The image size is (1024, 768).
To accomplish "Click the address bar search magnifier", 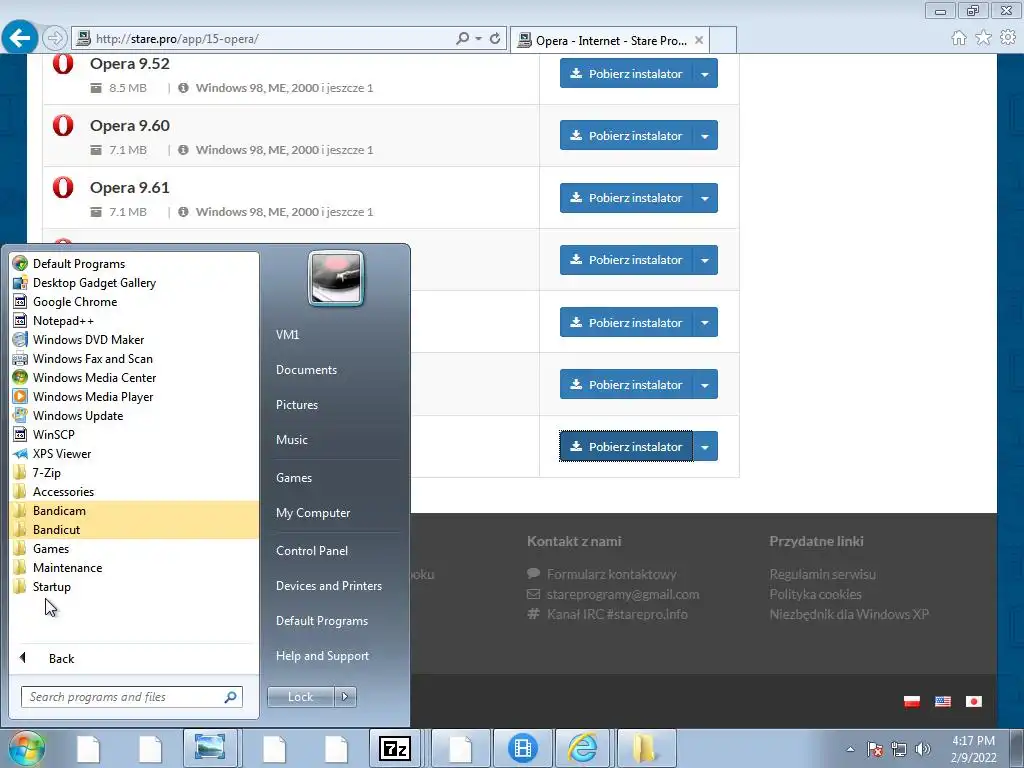I will click(x=462, y=39).
